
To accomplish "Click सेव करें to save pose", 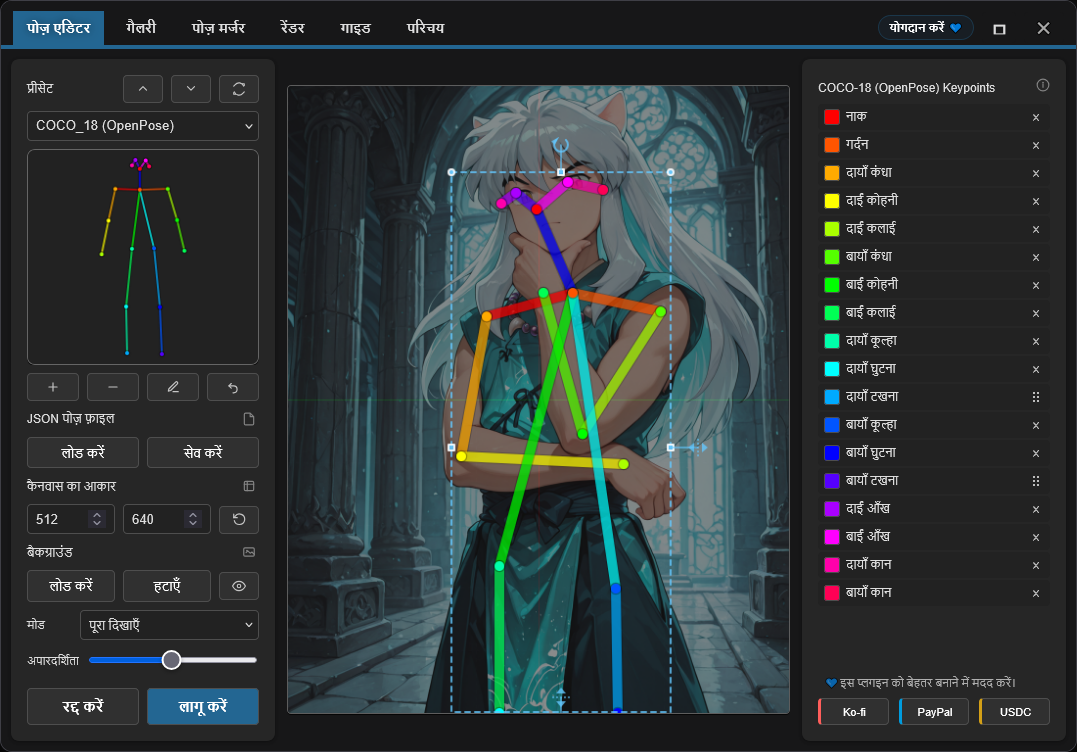I will (x=203, y=453).
